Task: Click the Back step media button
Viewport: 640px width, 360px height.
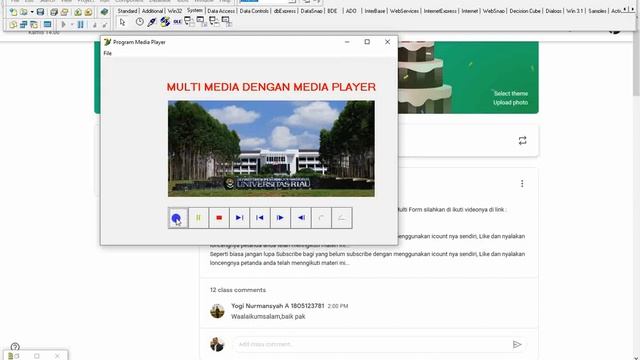Action: [x=301, y=218]
